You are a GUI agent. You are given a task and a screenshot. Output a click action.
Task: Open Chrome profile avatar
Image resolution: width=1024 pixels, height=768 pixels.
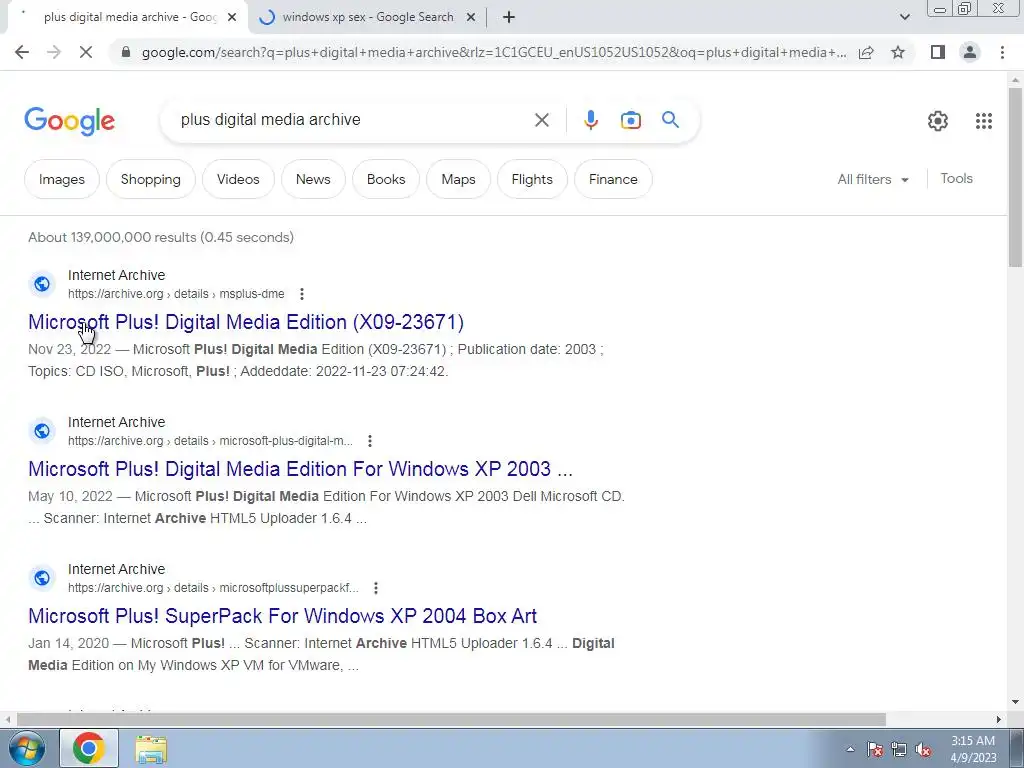970,52
